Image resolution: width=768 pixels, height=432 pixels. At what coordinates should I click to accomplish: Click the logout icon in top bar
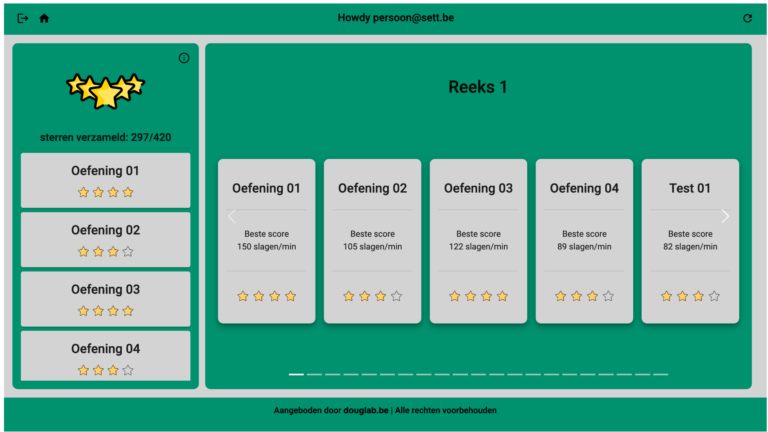(x=23, y=18)
